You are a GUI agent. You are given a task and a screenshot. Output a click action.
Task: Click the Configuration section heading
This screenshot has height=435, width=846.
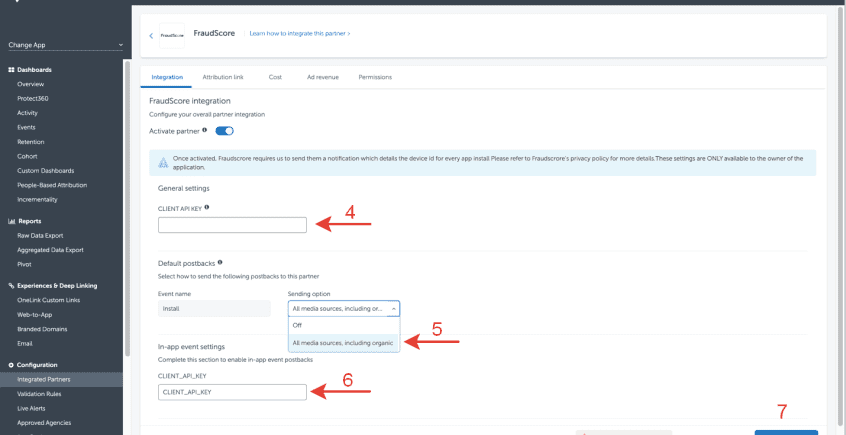[37, 365]
